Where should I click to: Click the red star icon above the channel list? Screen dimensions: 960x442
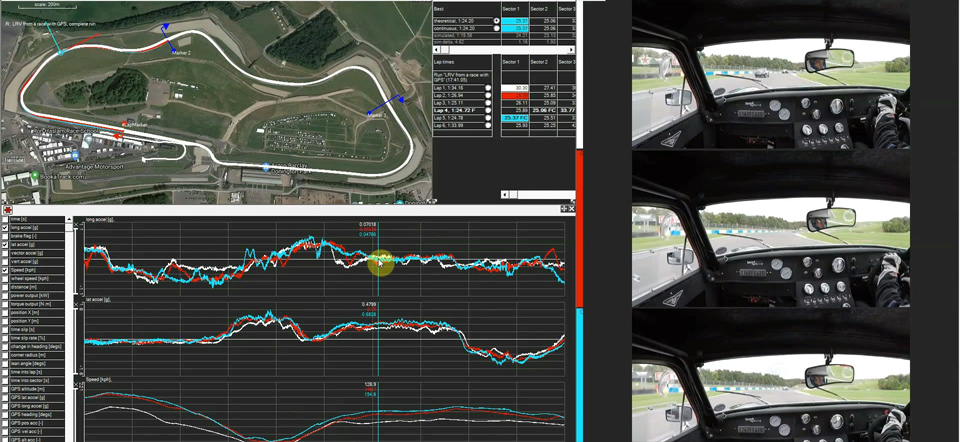8,210
